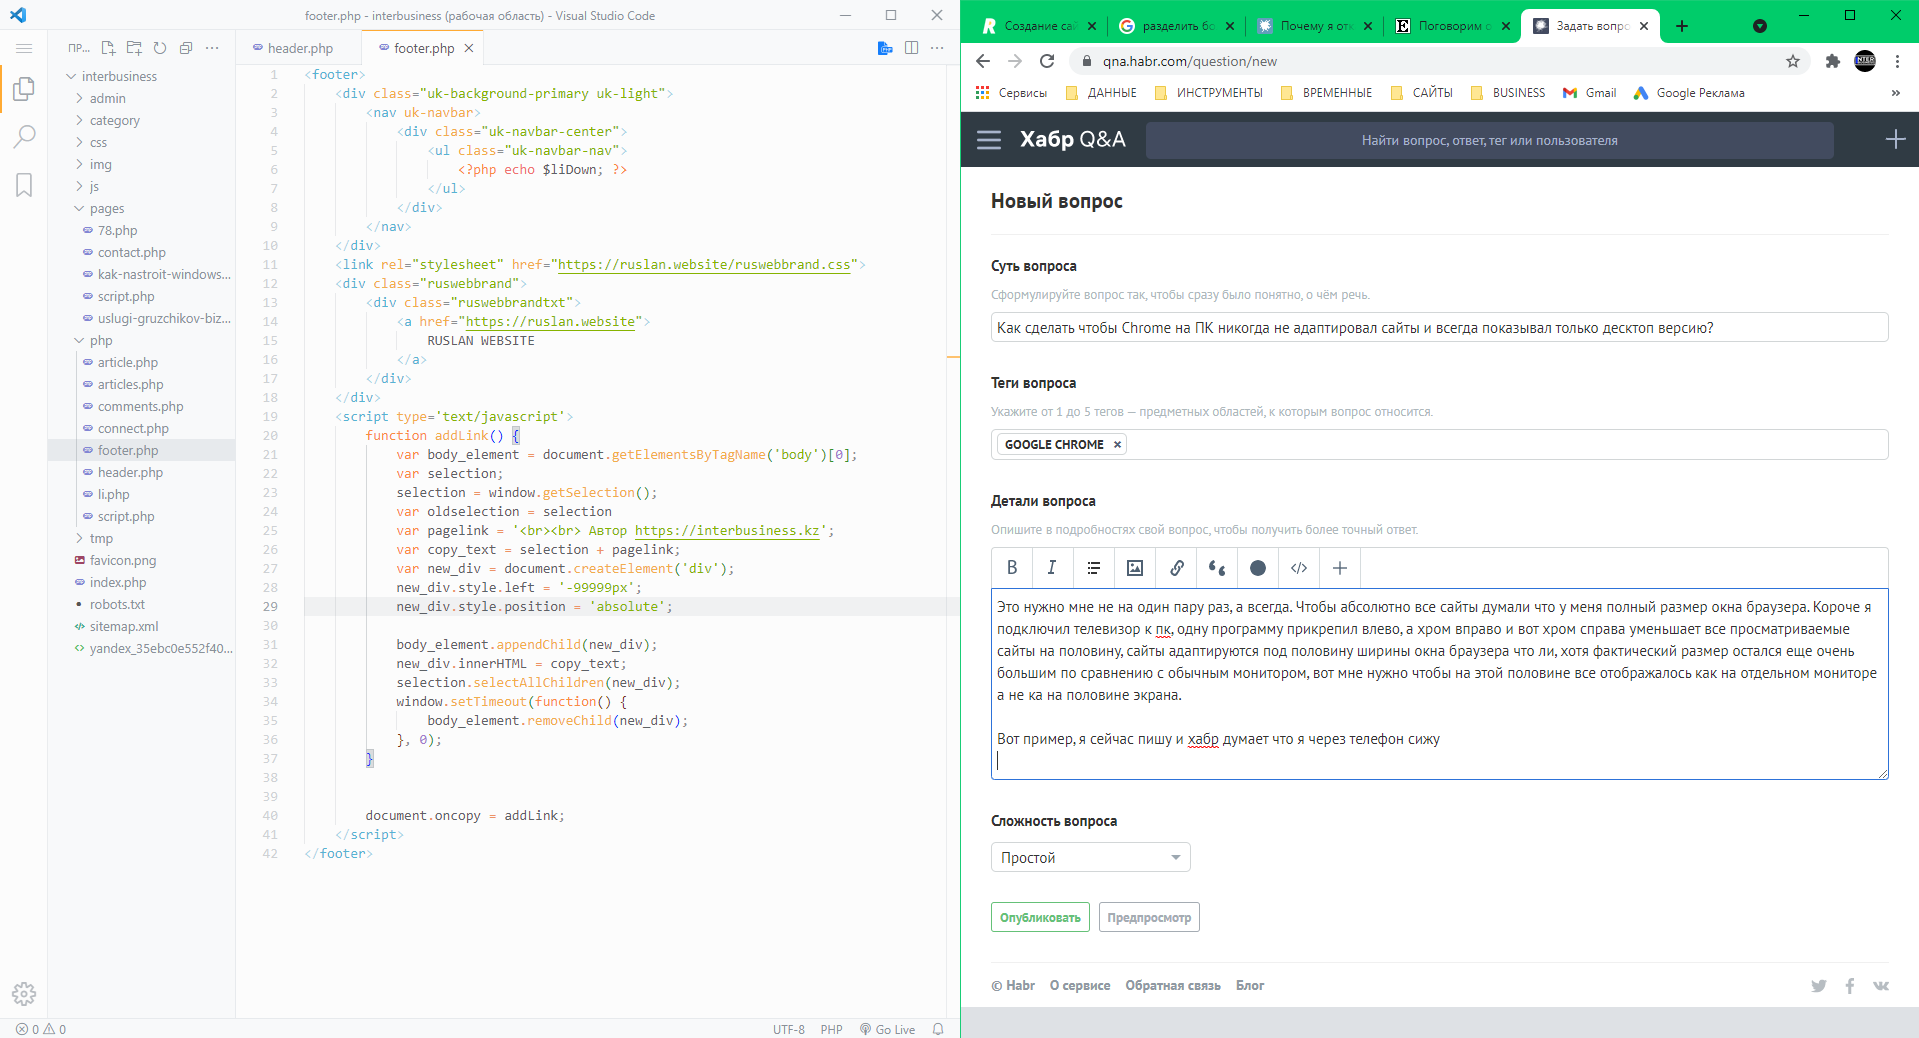Screen dimensions: 1919x1038
Task: Bookmark this page with star icon
Action: pos(1793,61)
